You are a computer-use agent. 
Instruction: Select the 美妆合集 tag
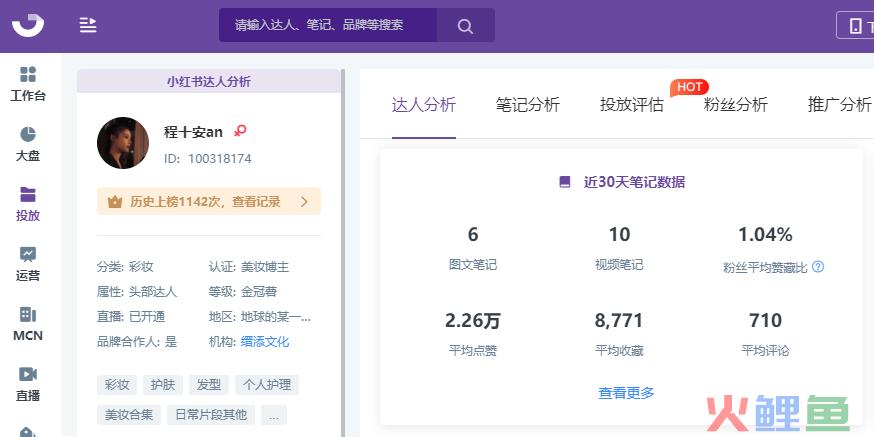(129, 415)
